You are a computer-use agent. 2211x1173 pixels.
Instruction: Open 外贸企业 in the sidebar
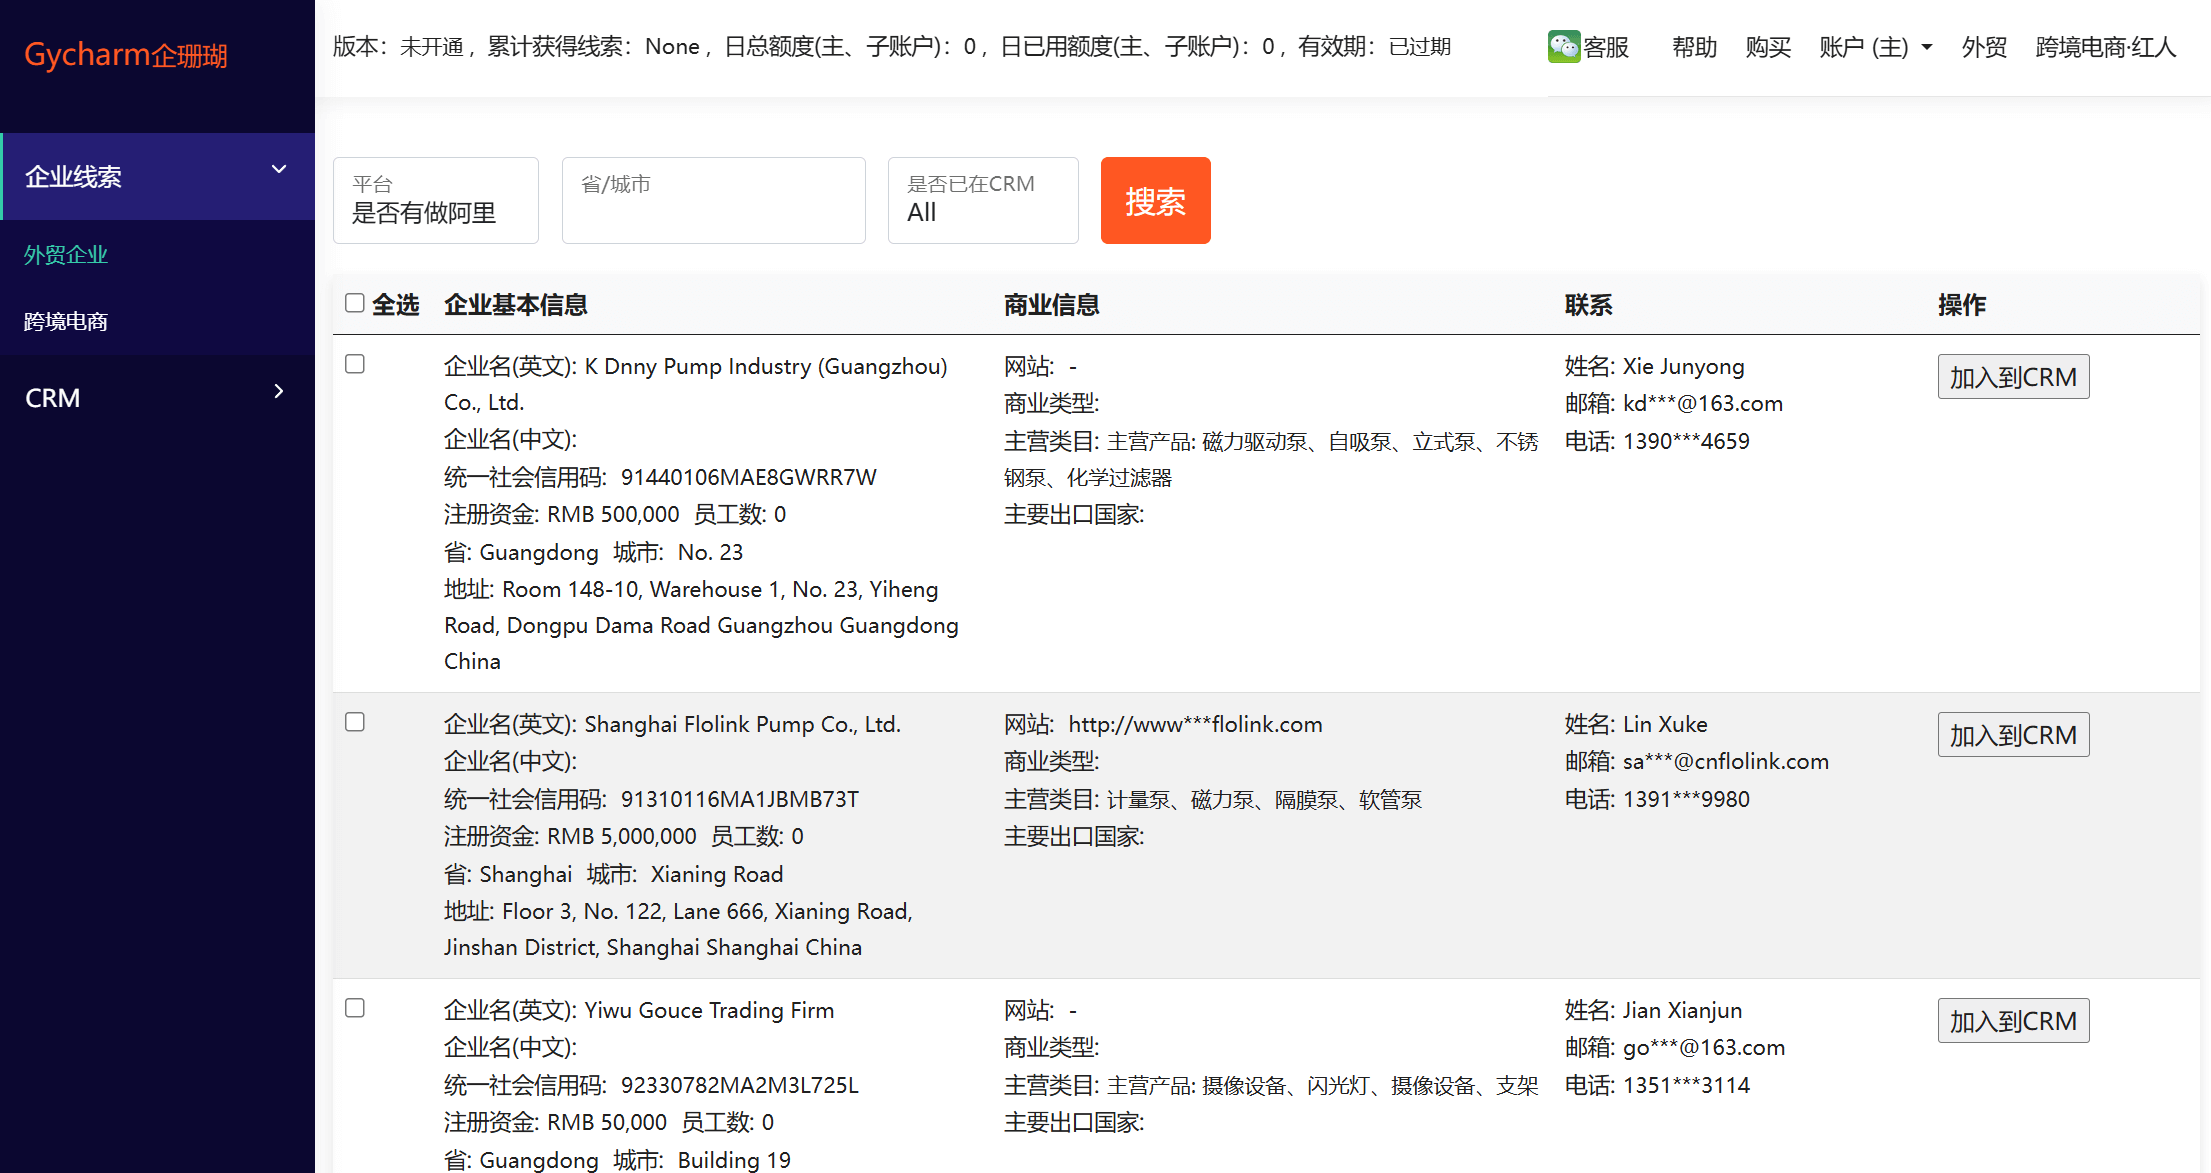[x=66, y=255]
